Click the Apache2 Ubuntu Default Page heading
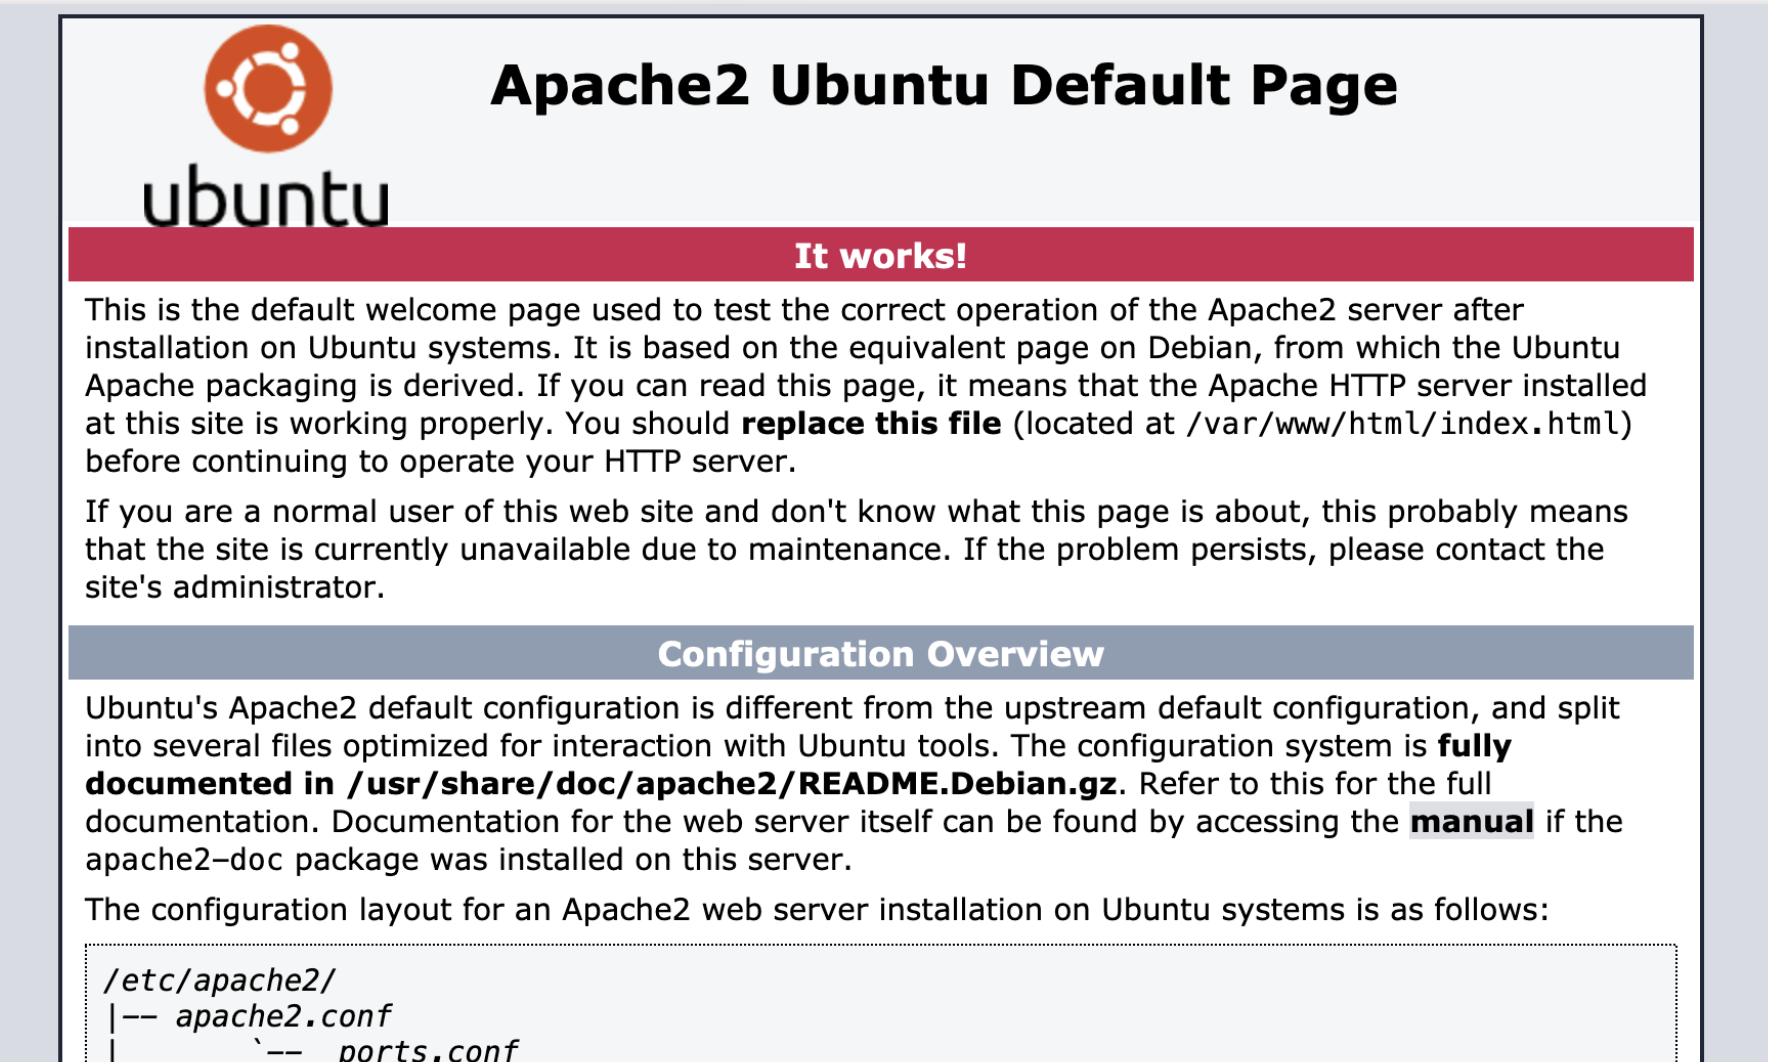Screen dimensions: 1768x1062 pyautogui.click(x=943, y=85)
